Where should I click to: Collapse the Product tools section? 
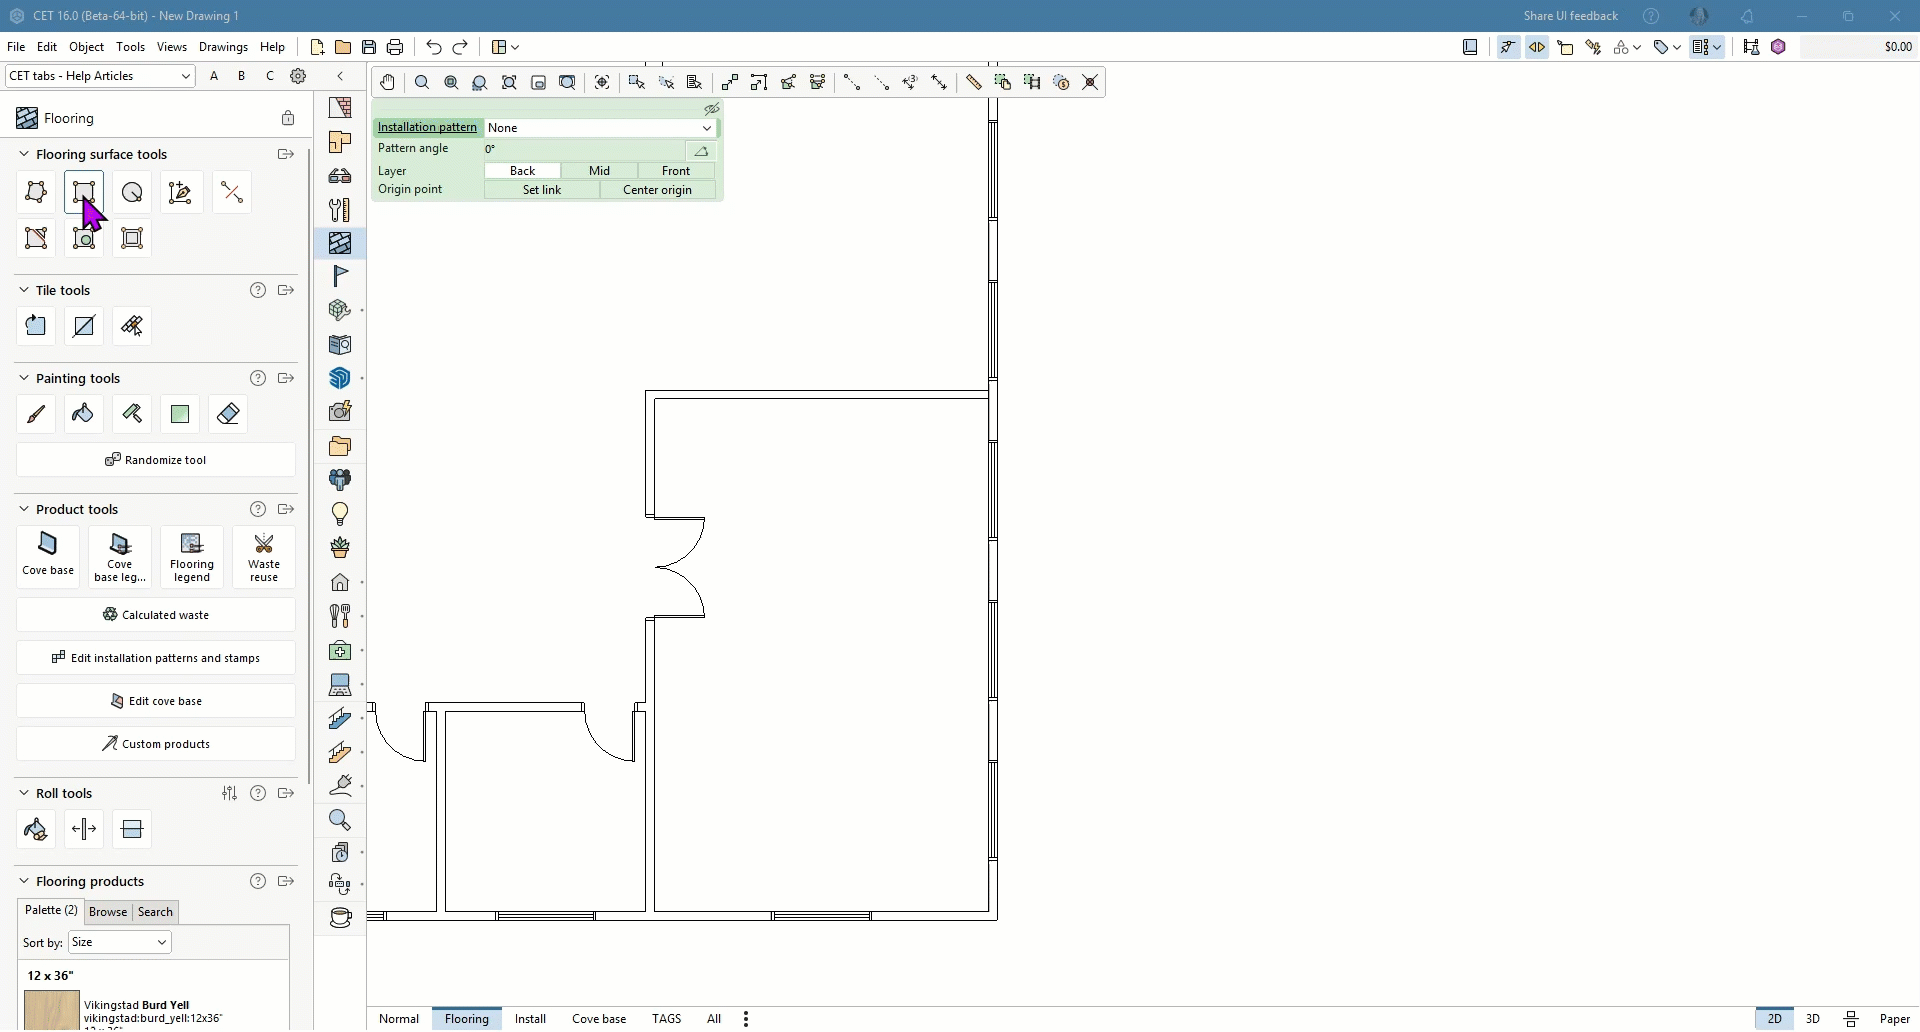[x=24, y=509]
